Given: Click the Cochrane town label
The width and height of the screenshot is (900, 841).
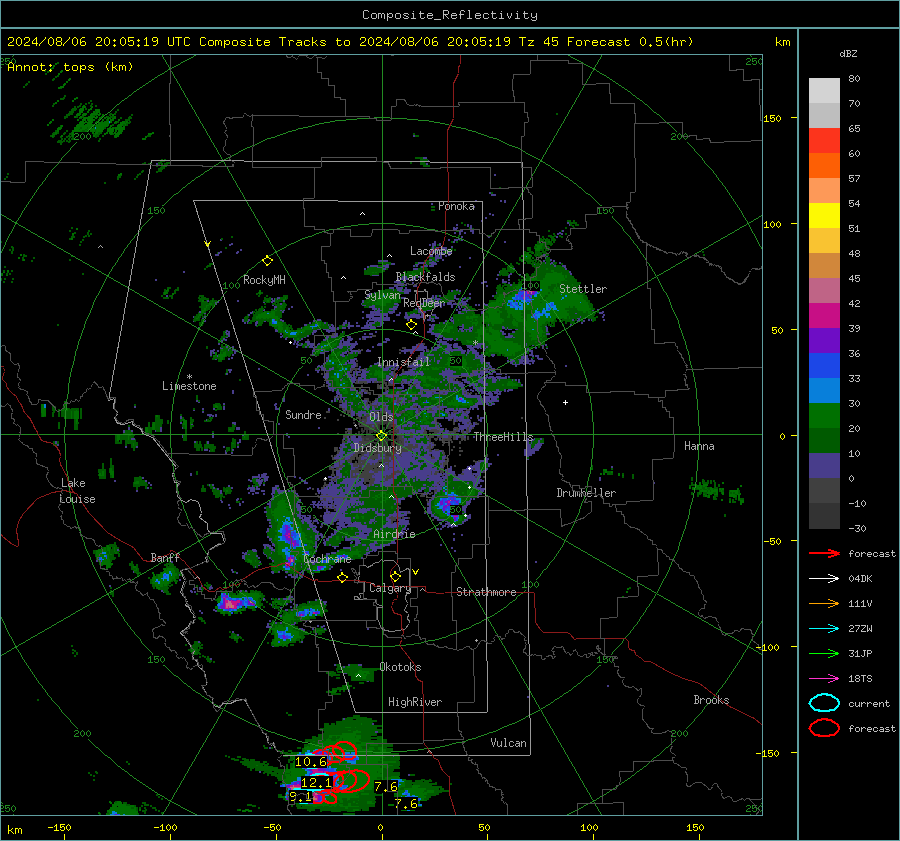Looking at the screenshot, I should 327,559.
